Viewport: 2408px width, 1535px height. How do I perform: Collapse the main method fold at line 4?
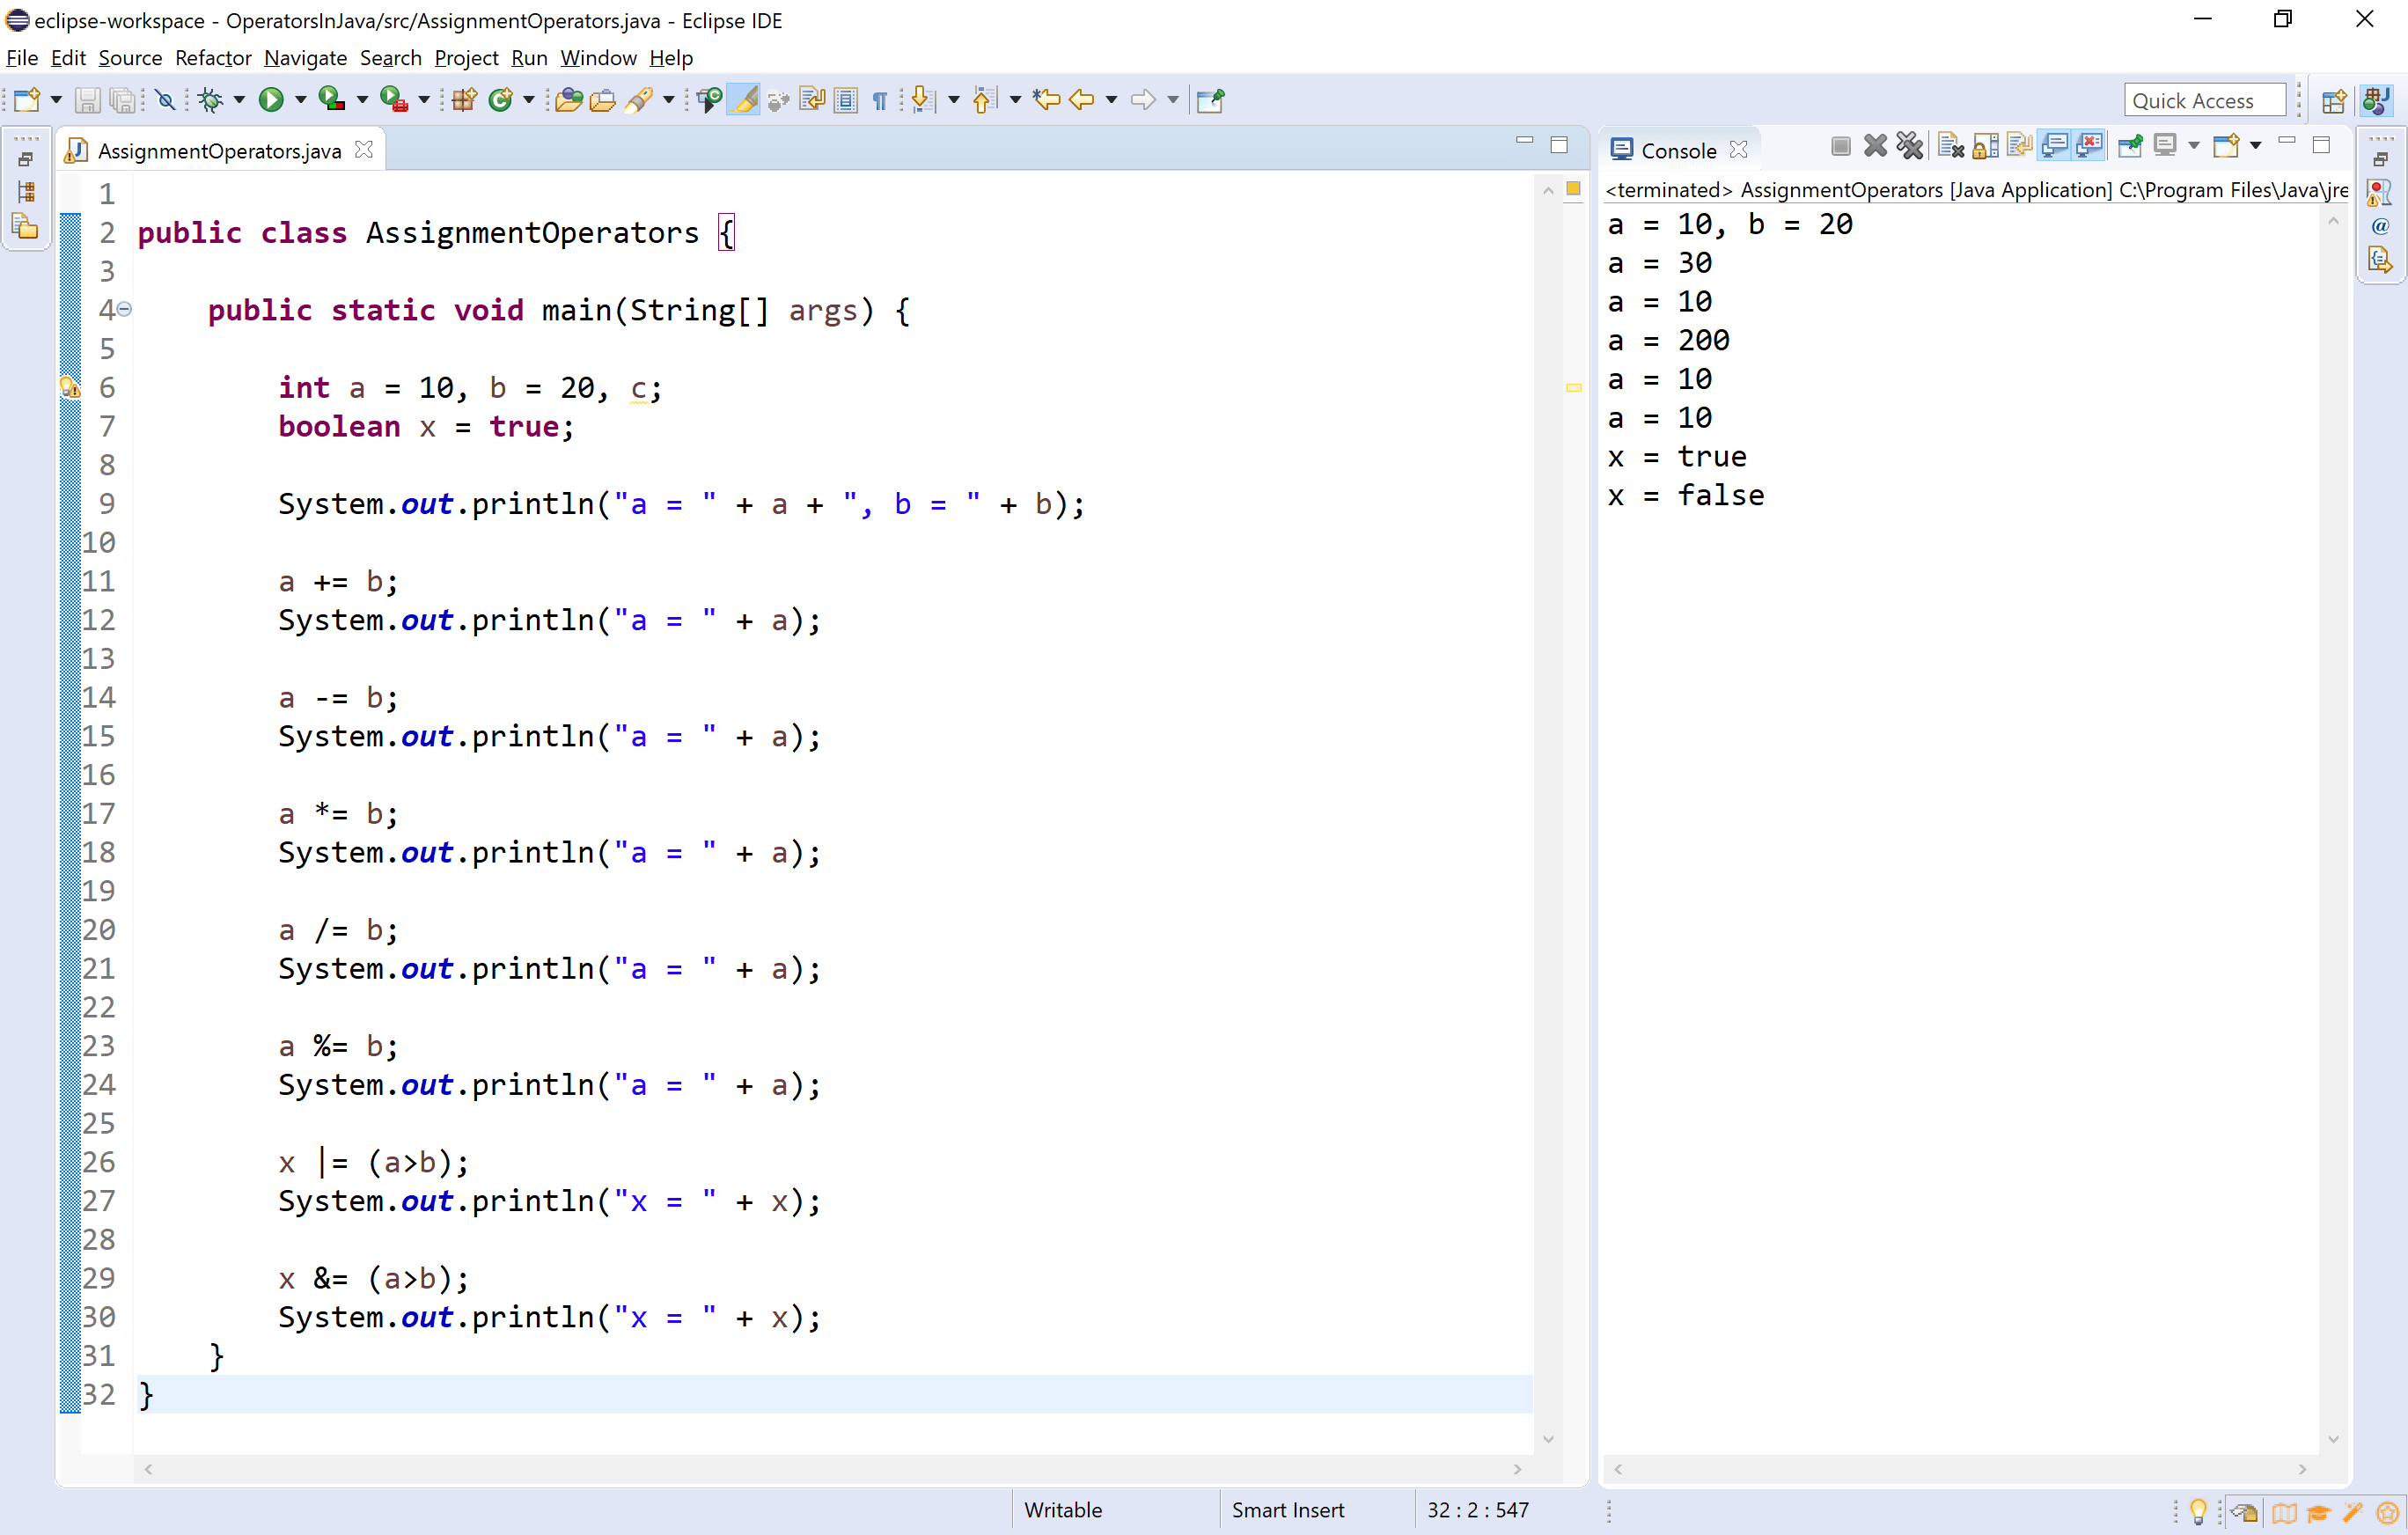[x=123, y=310]
